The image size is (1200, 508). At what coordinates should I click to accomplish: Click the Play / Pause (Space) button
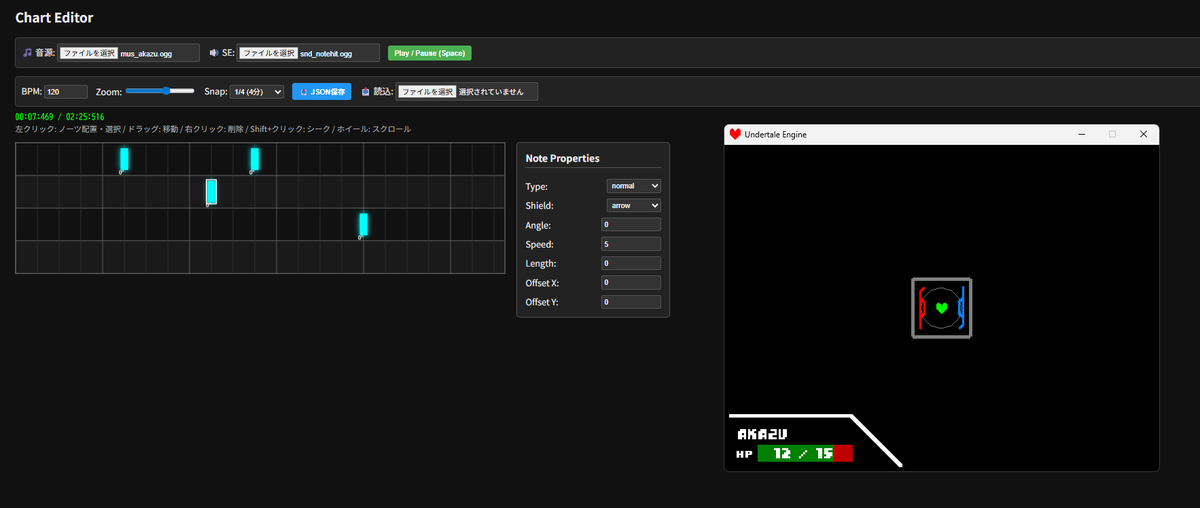click(x=429, y=53)
